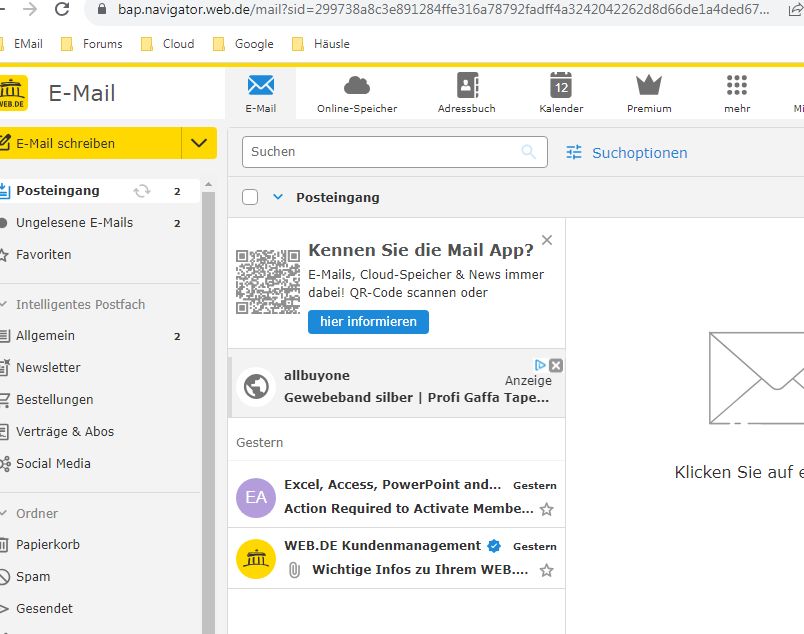Open the Cloud bookmark folder
The height and width of the screenshot is (634, 804).
(x=168, y=44)
